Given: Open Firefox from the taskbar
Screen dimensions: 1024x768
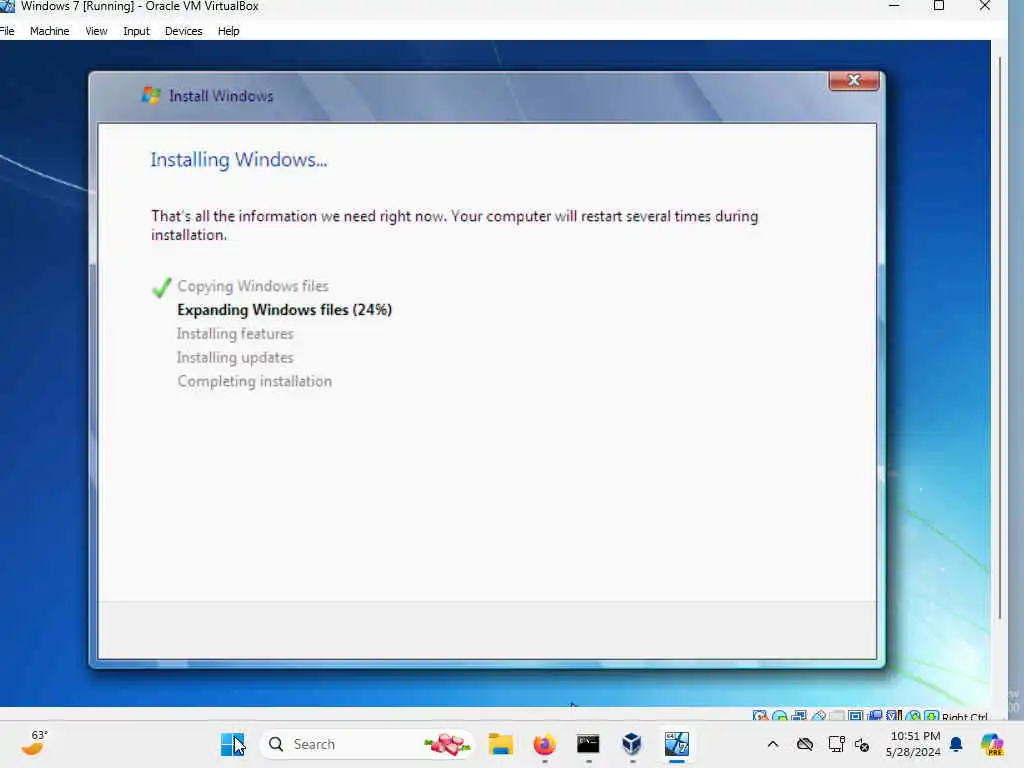Looking at the screenshot, I should coord(545,744).
